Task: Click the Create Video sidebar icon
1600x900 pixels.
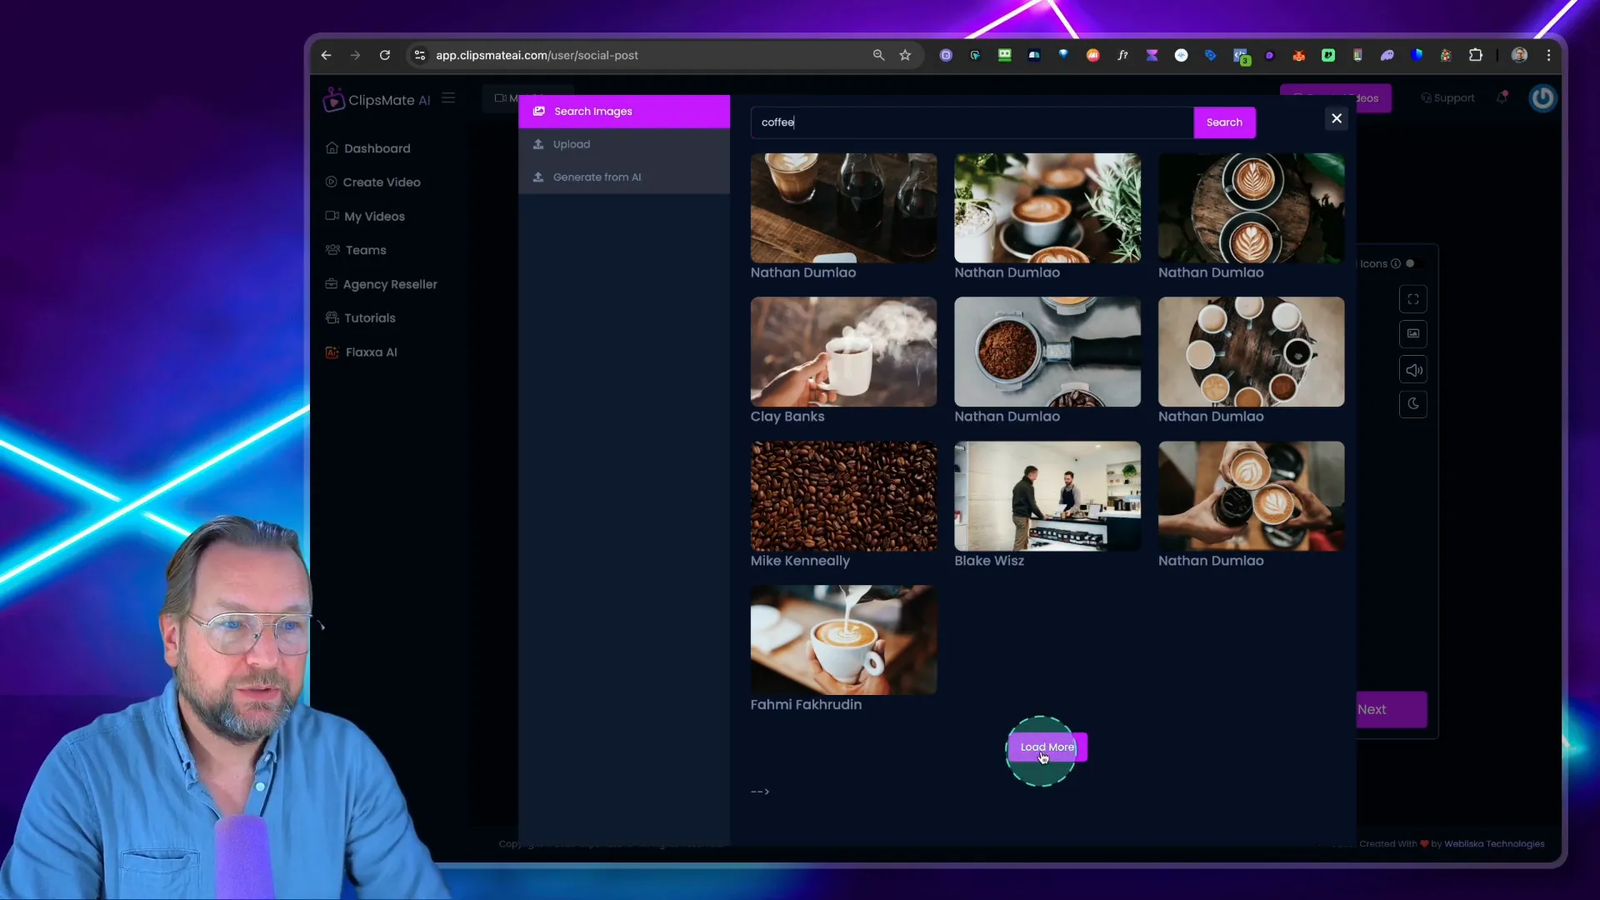Action: point(331,182)
